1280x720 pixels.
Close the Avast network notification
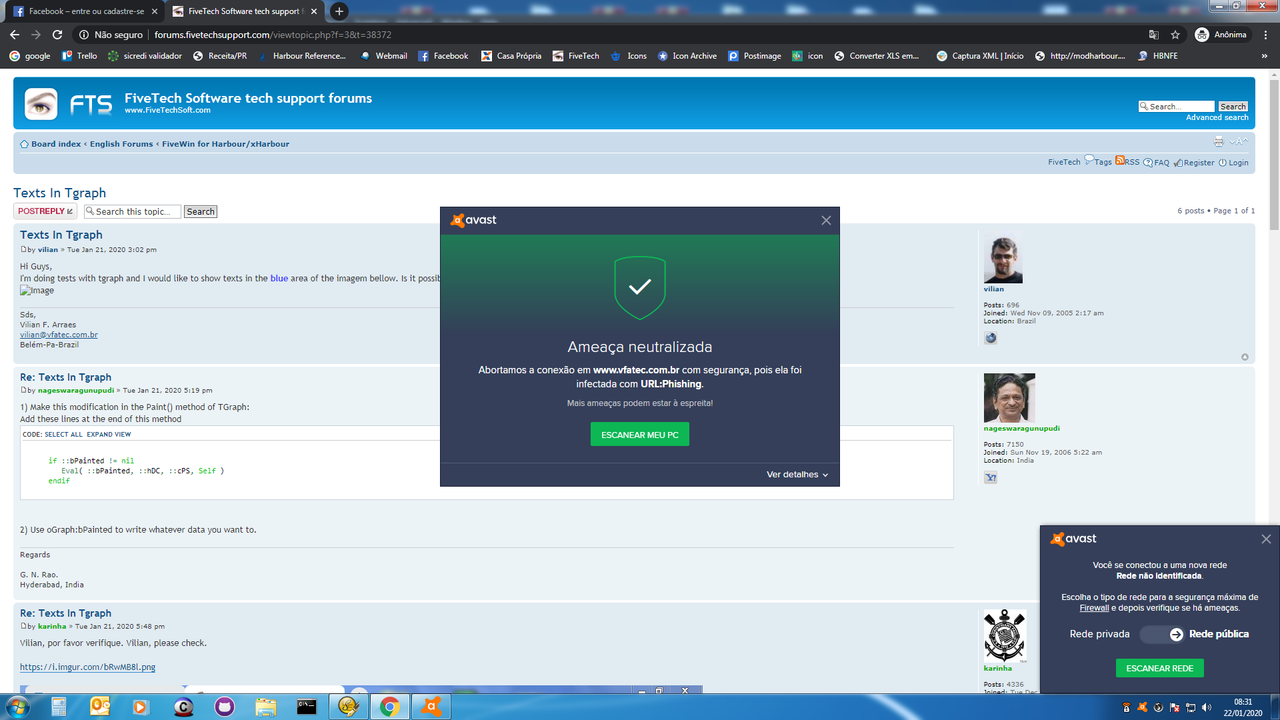[1266, 539]
